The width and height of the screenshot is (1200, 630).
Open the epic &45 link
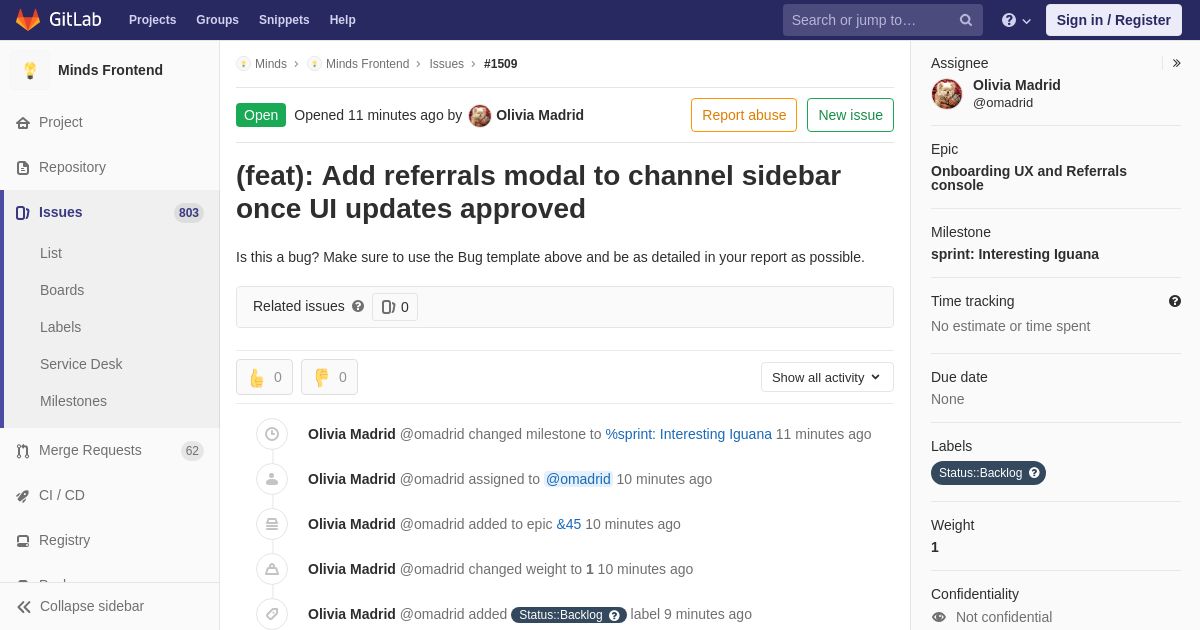coord(569,524)
